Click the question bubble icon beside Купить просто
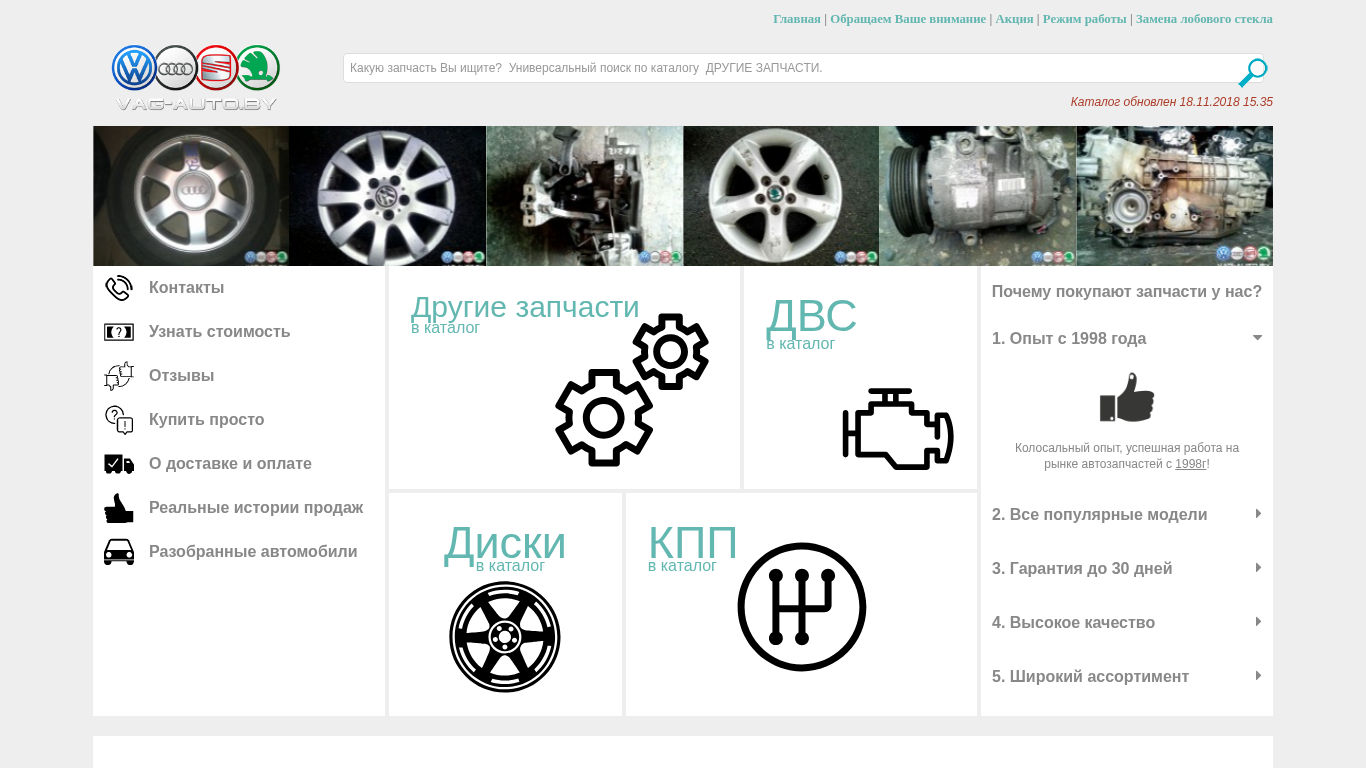The width and height of the screenshot is (1366, 768). [119, 420]
